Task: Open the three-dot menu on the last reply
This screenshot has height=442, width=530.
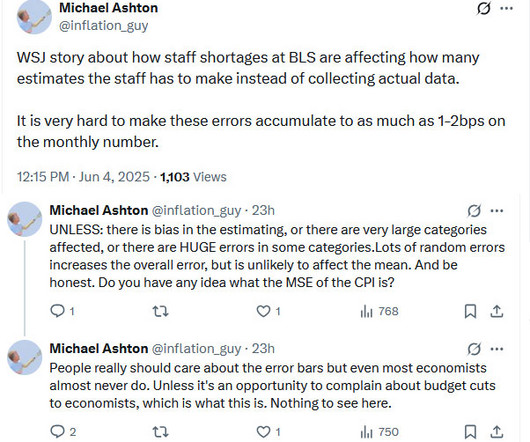Action: coord(497,349)
